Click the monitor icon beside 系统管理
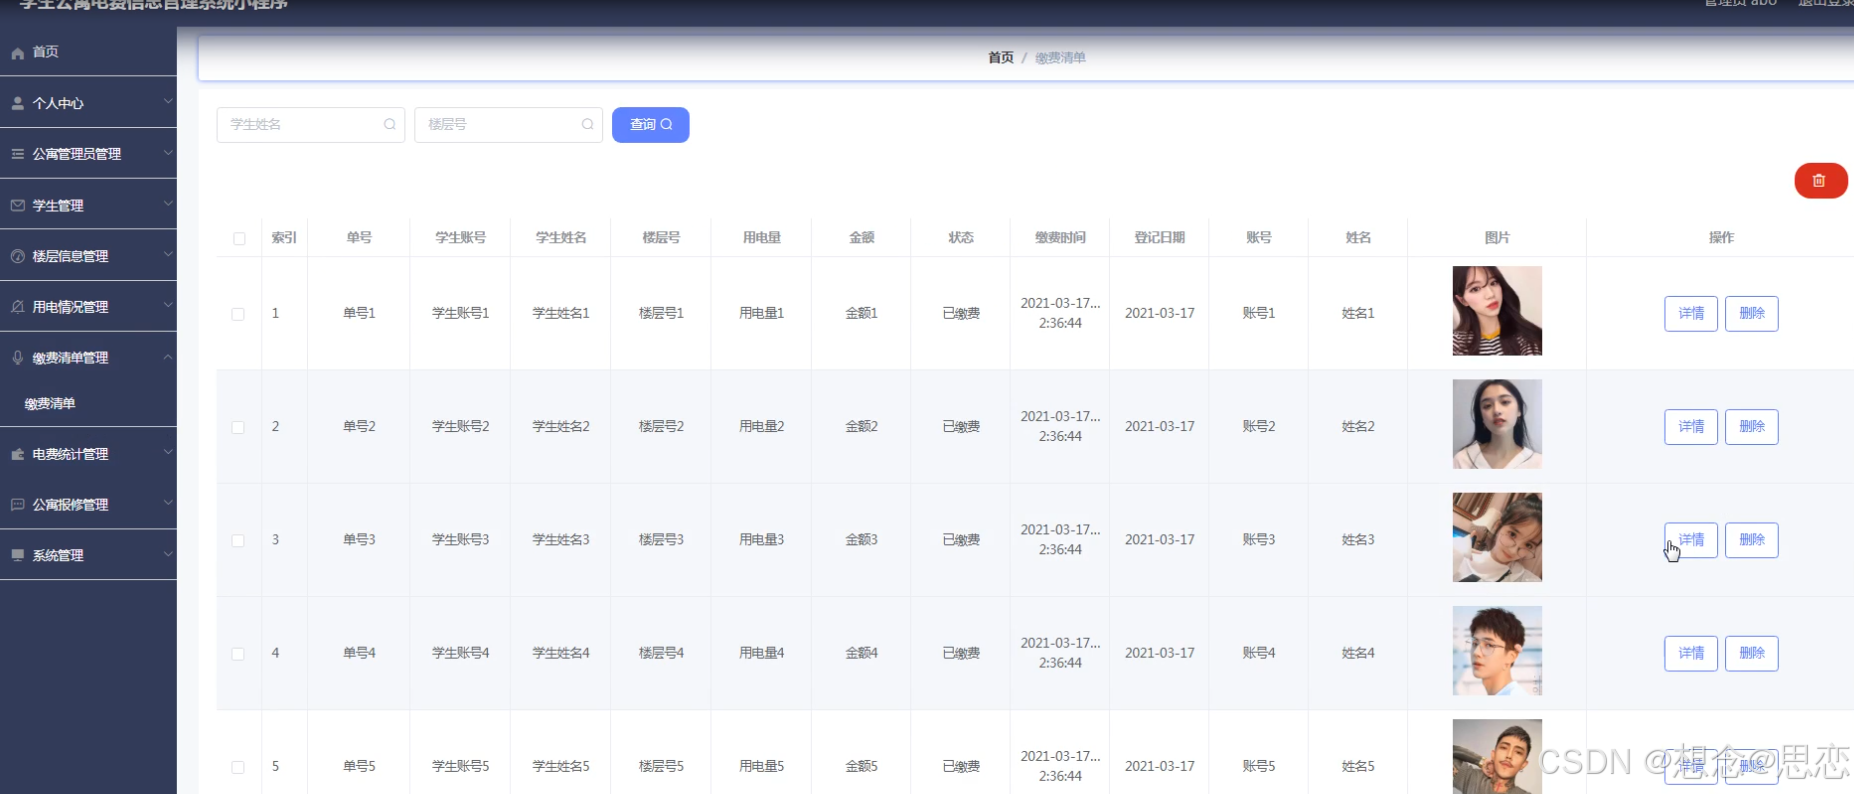This screenshot has width=1854, height=794. (18, 555)
